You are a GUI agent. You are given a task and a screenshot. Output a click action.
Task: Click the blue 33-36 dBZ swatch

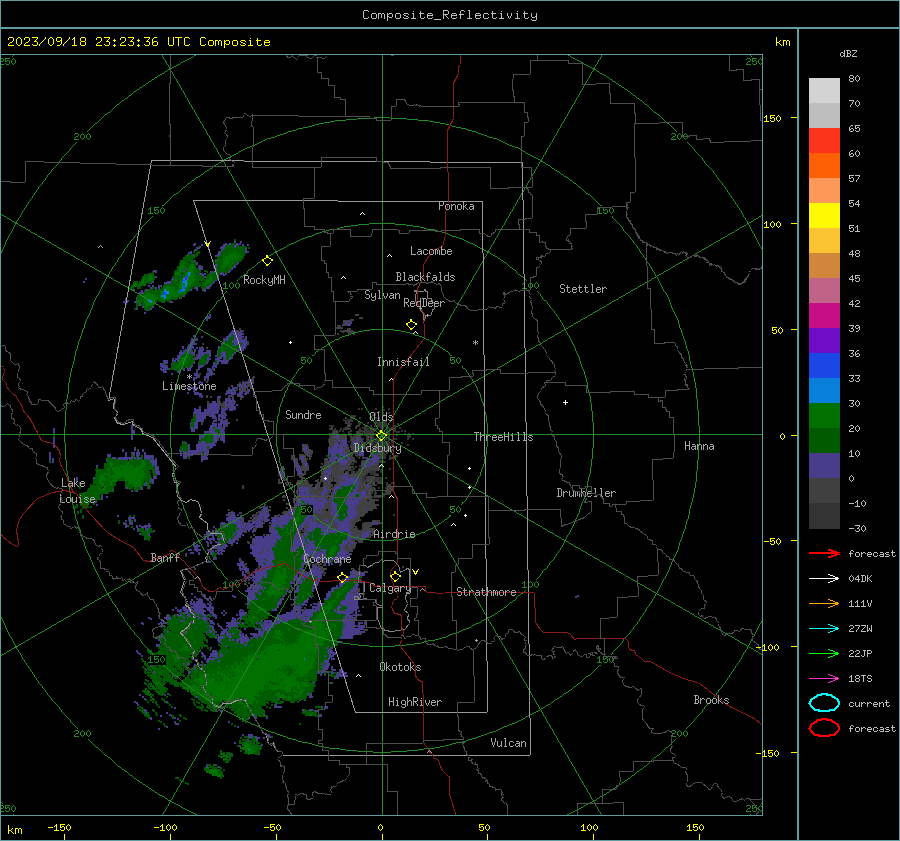click(824, 366)
